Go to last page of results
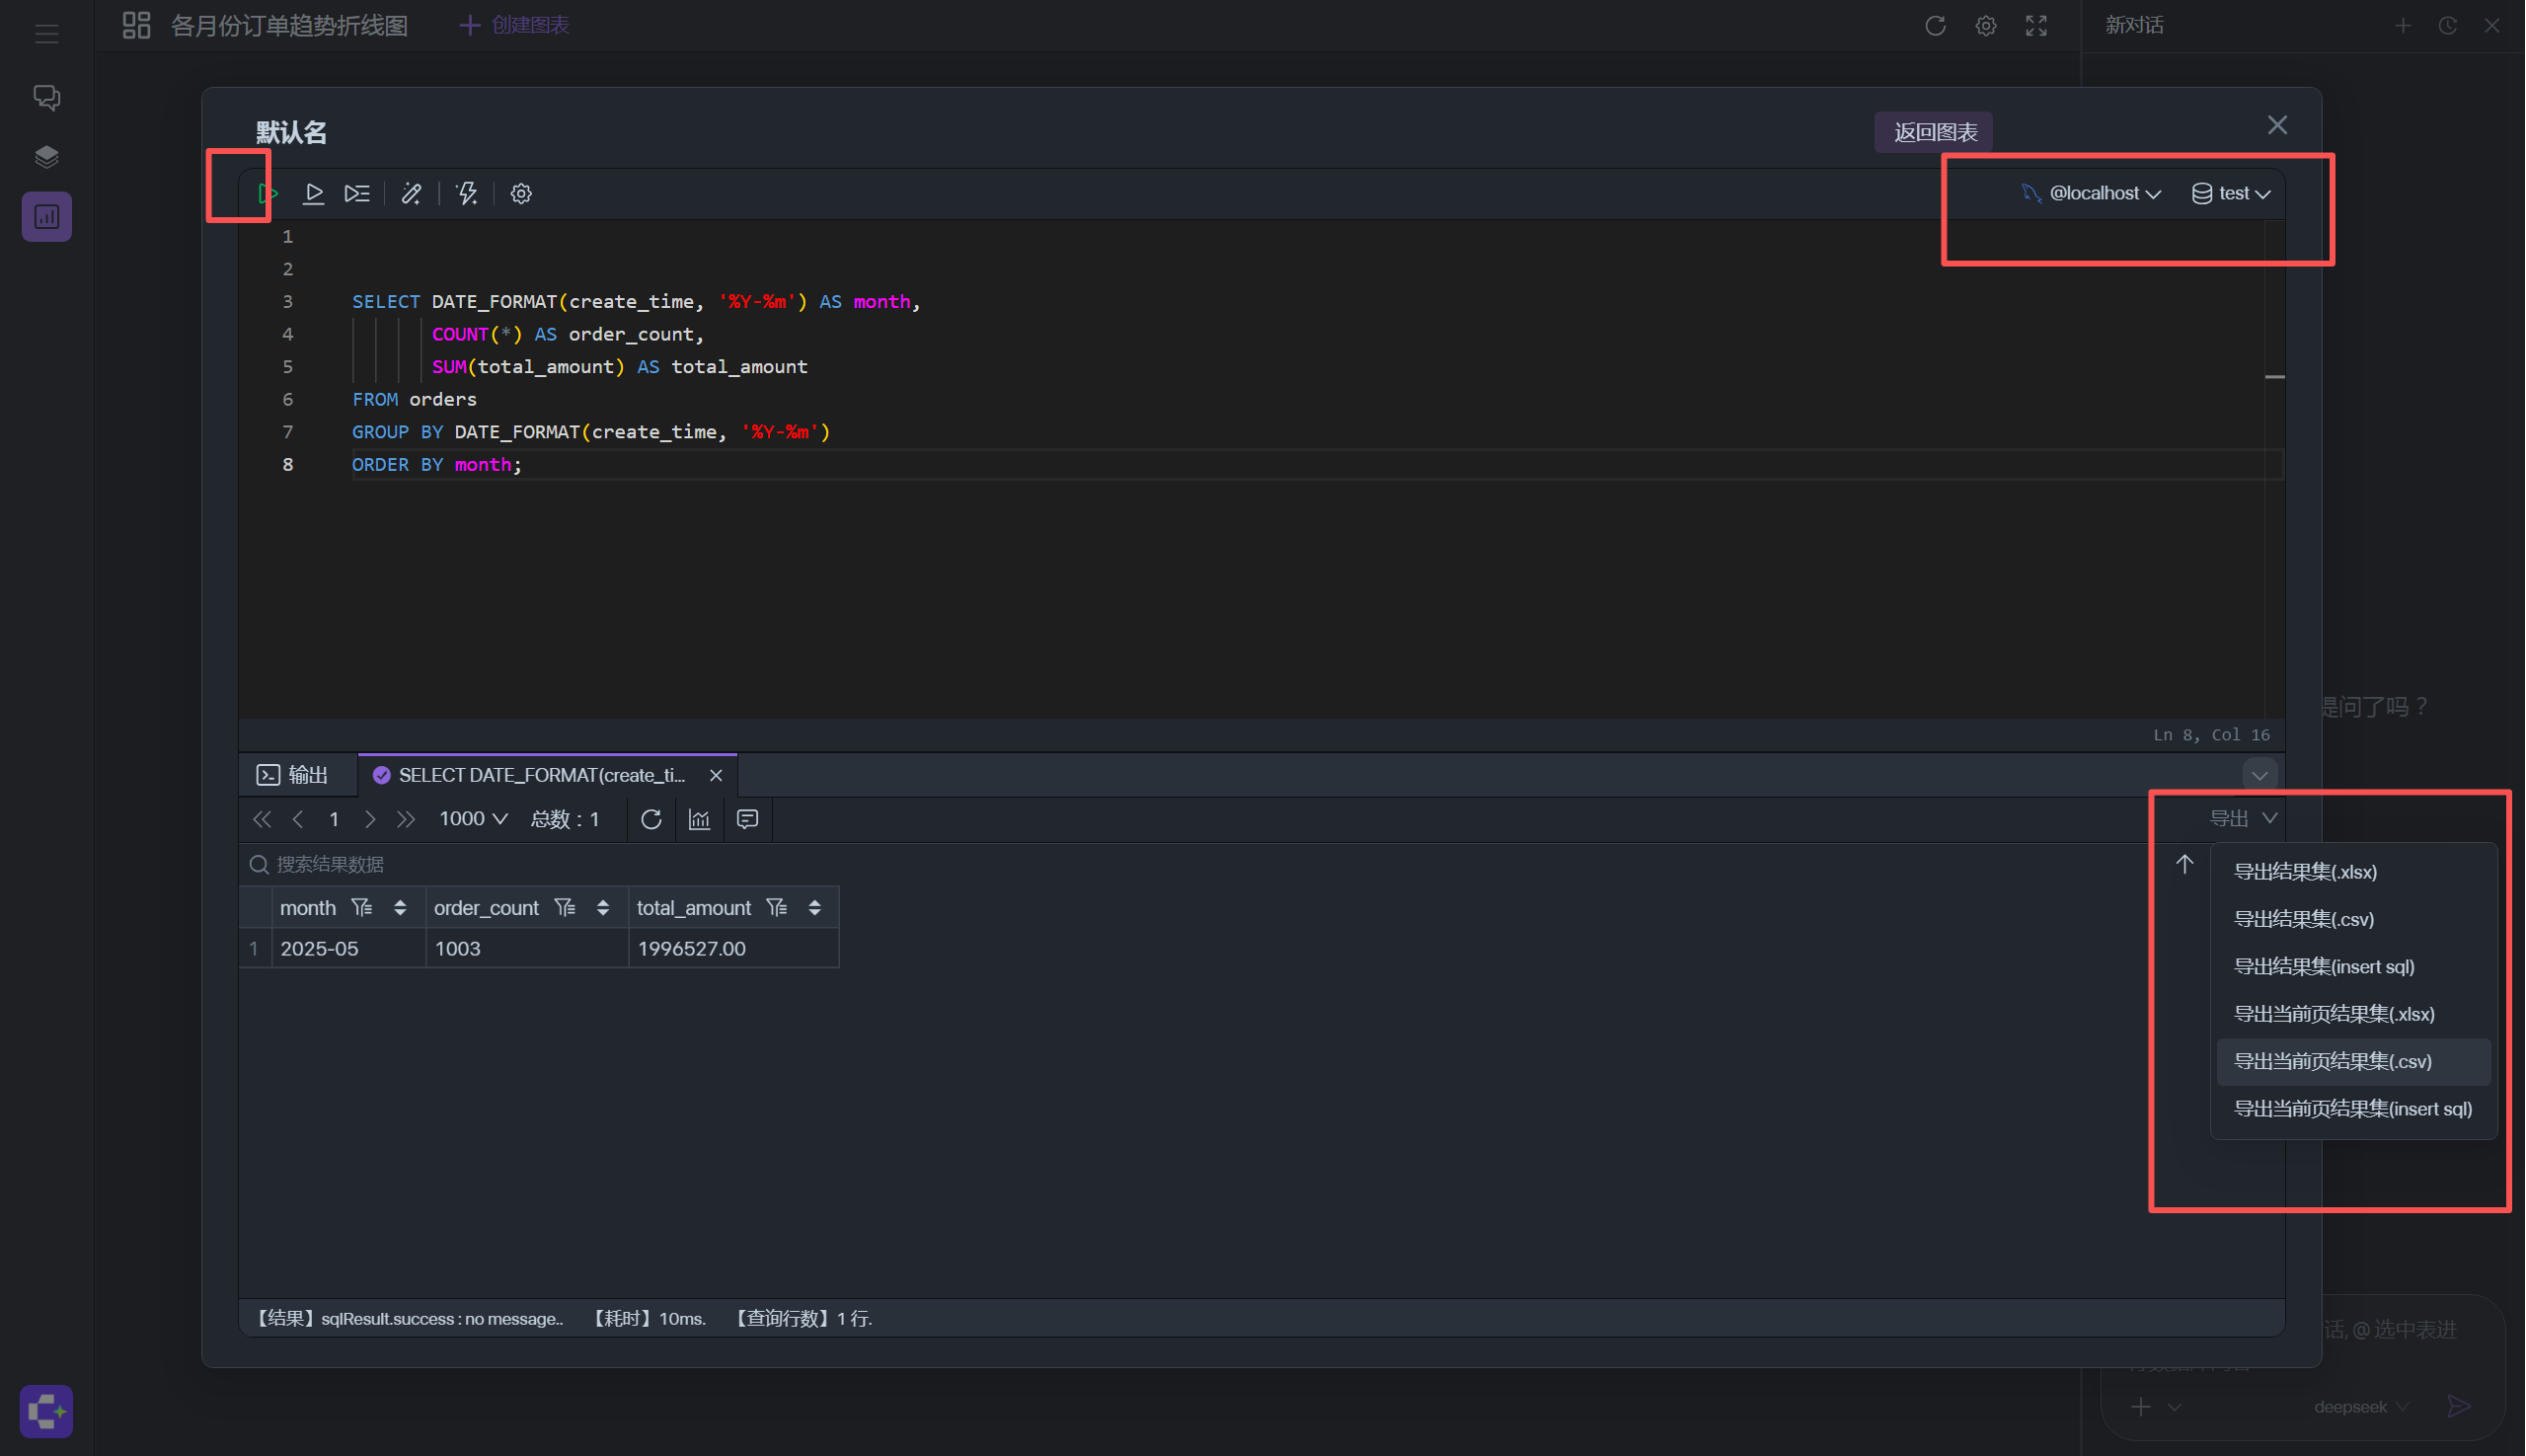 (405, 819)
